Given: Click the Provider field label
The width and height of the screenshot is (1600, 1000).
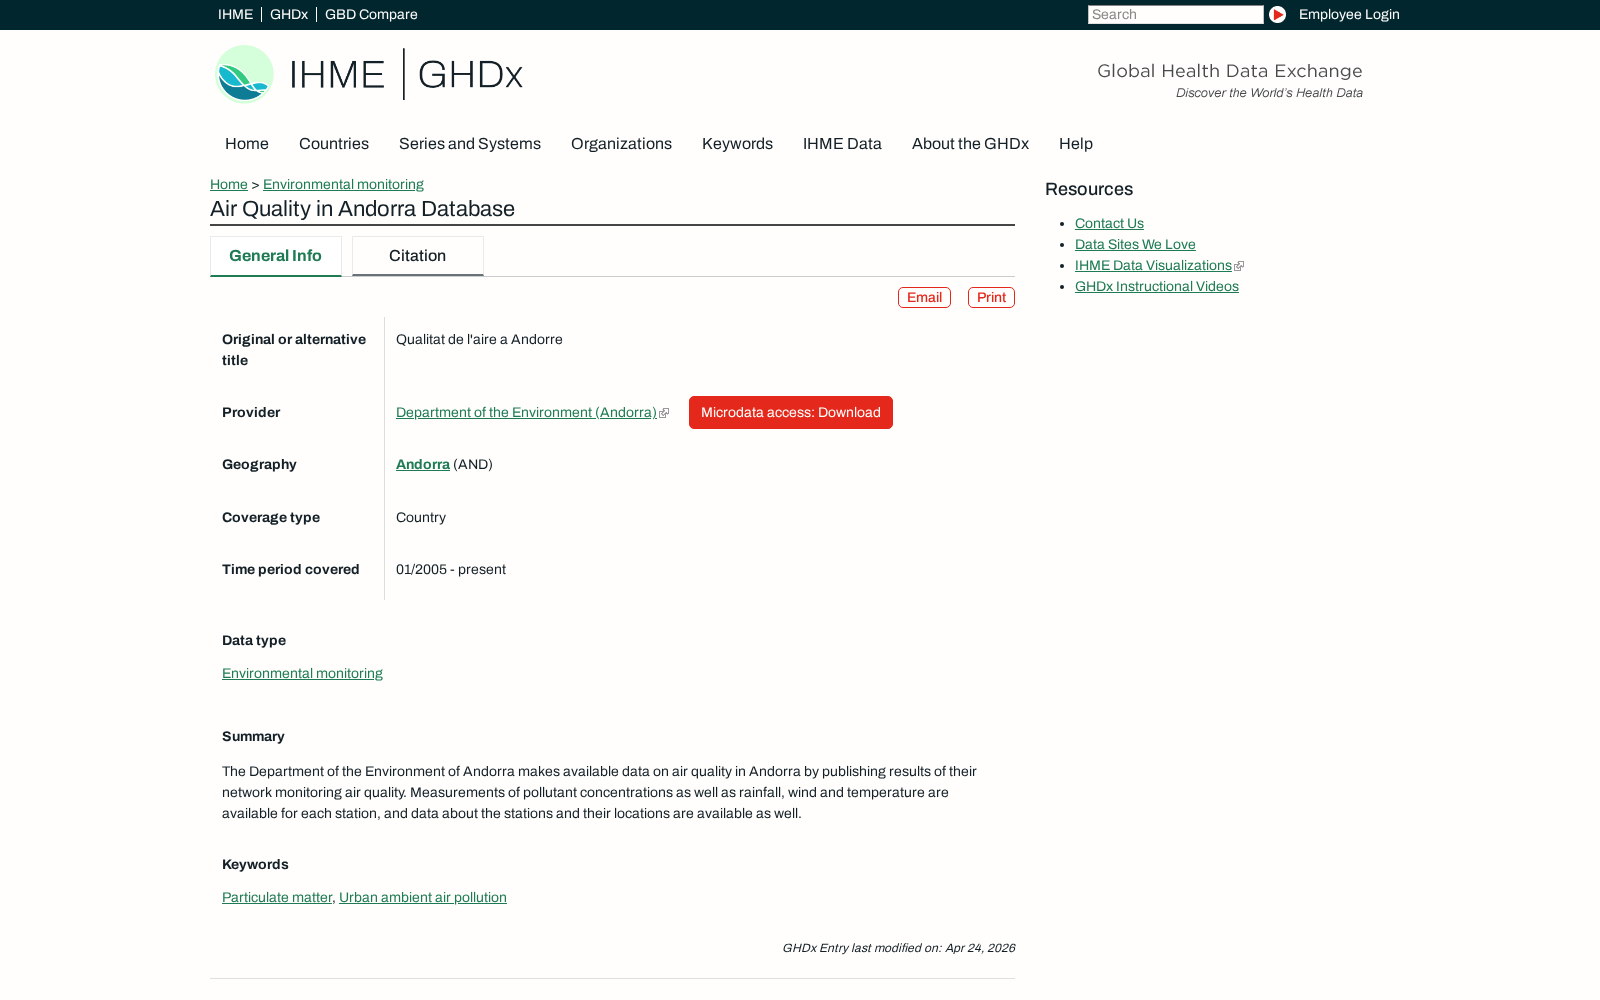Looking at the screenshot, I should [251, 413].
